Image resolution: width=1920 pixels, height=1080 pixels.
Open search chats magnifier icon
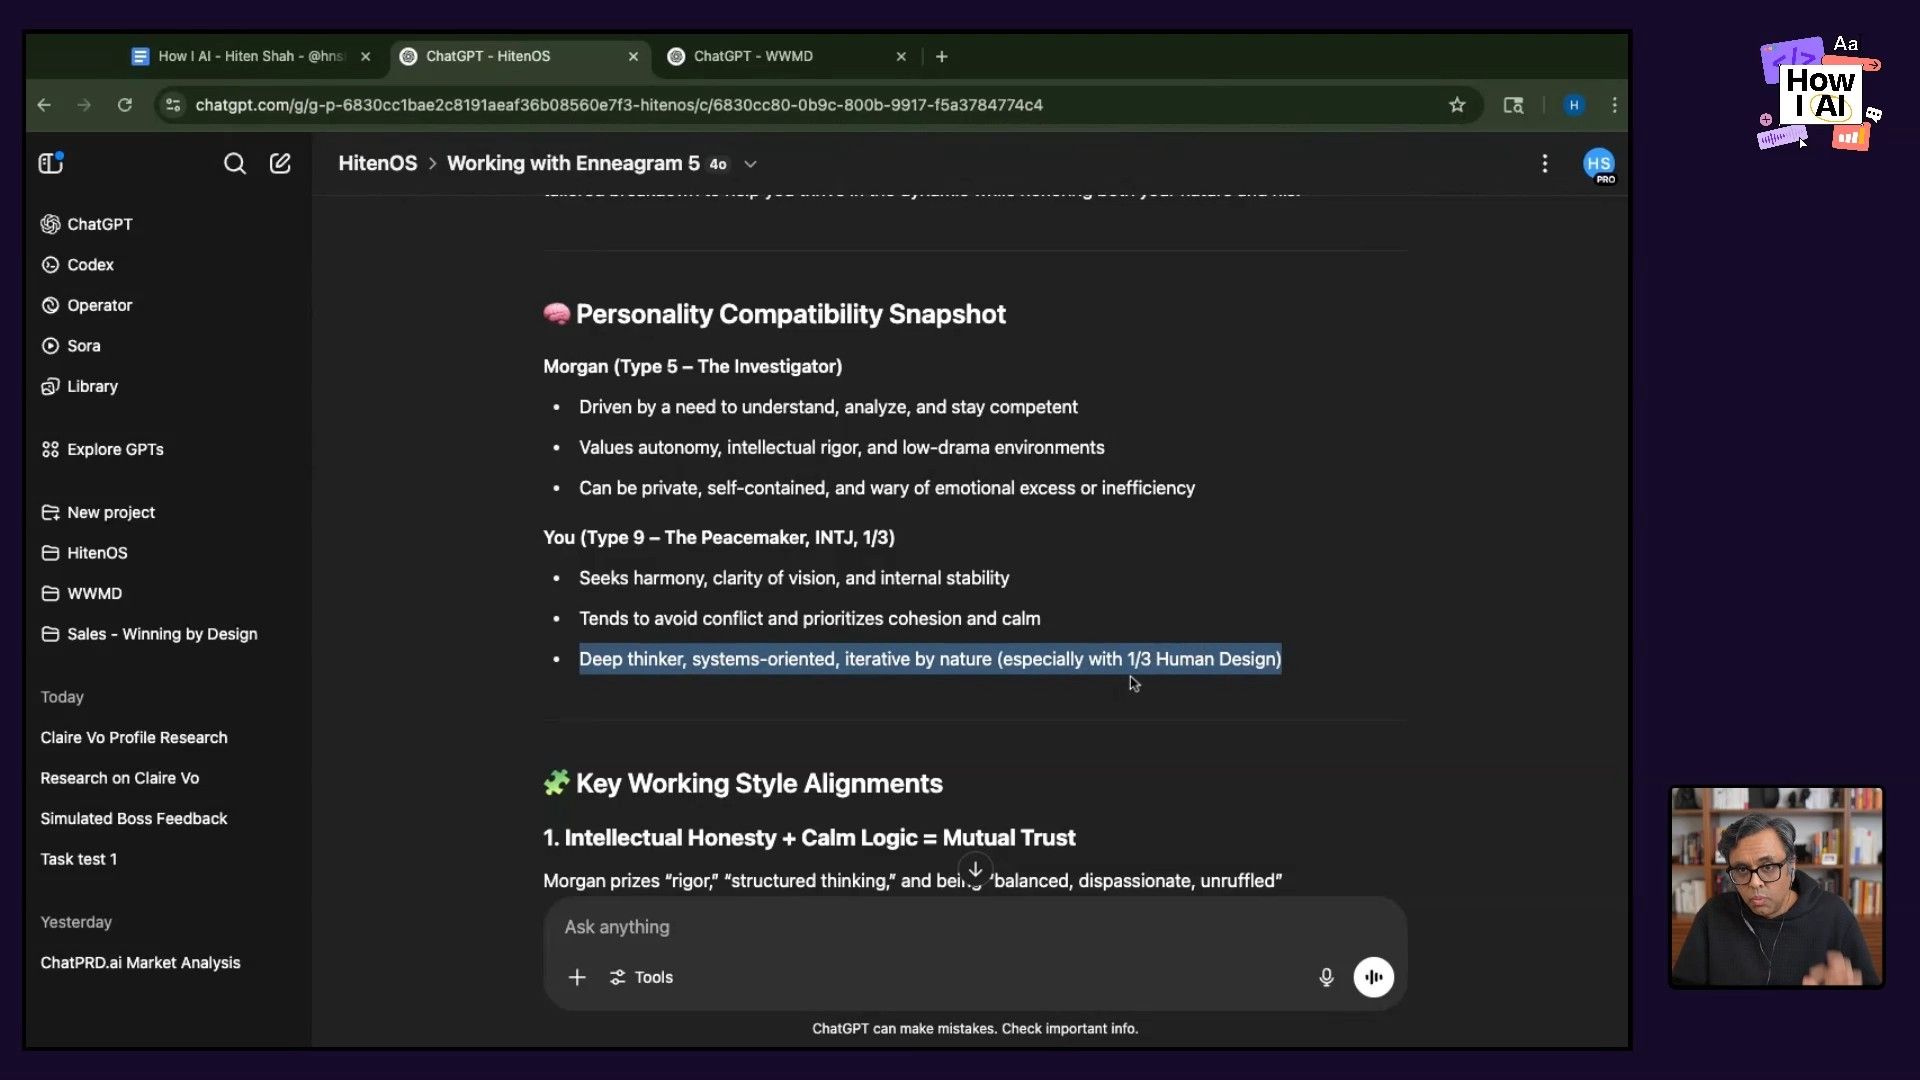coord(234,163)
